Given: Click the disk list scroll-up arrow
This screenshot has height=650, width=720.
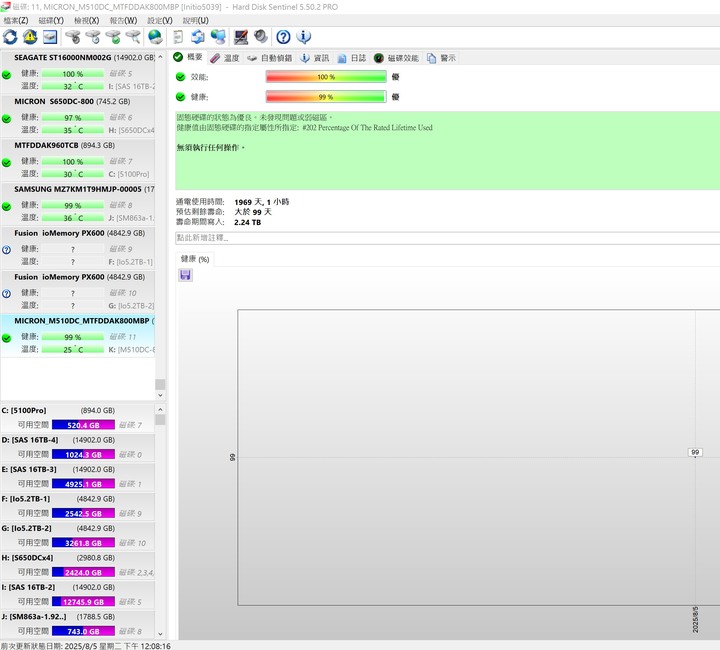Looking at the screenshot, I should click(x=160, y=57).
